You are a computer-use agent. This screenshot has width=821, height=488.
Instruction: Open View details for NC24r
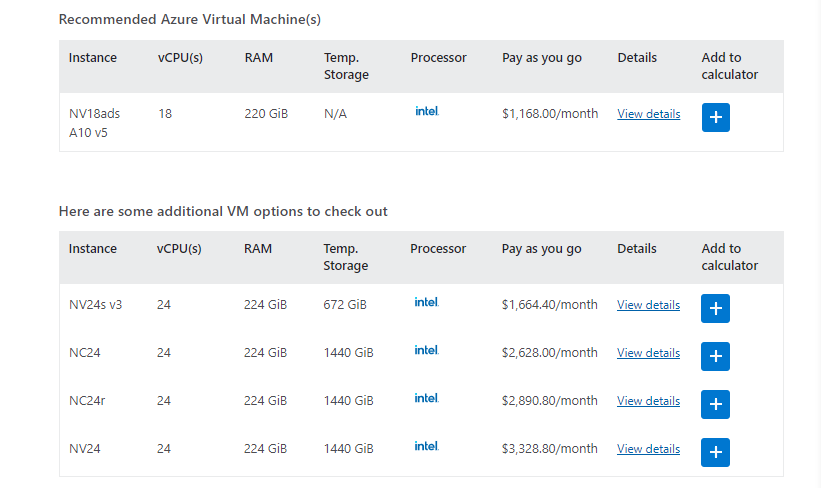648,401
